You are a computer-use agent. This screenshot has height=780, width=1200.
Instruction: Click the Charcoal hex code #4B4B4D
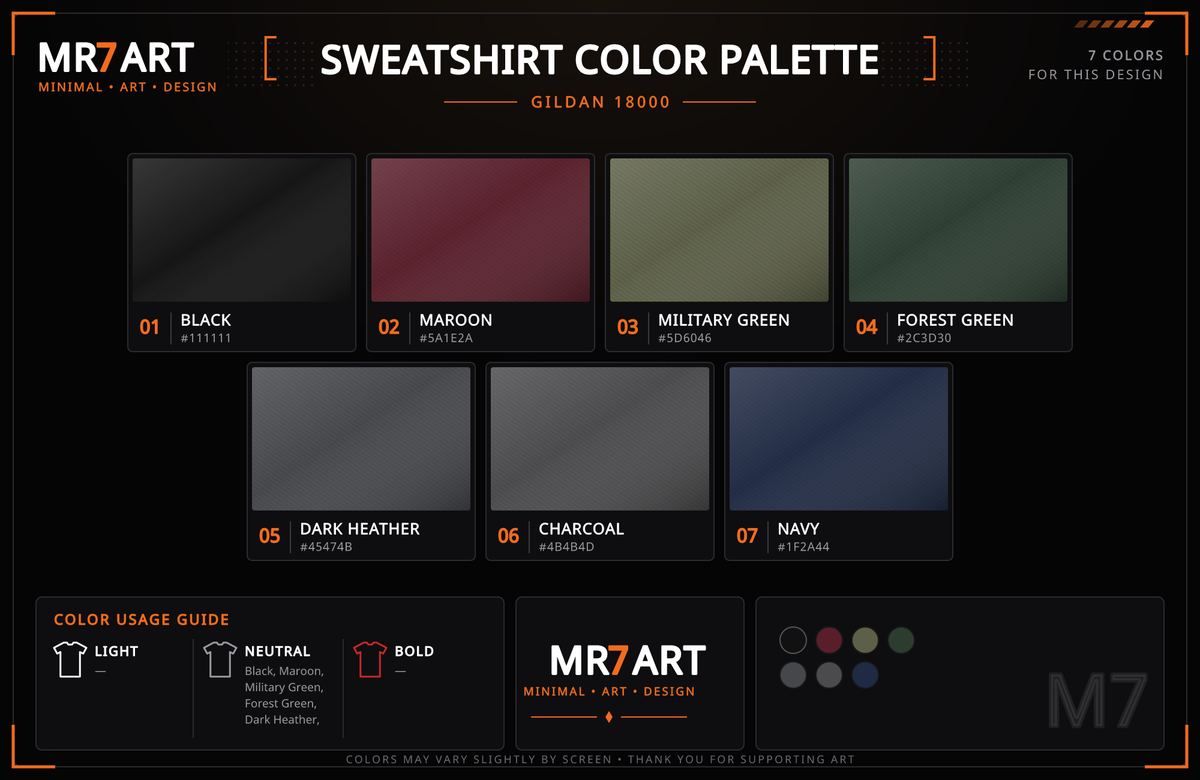567,547
